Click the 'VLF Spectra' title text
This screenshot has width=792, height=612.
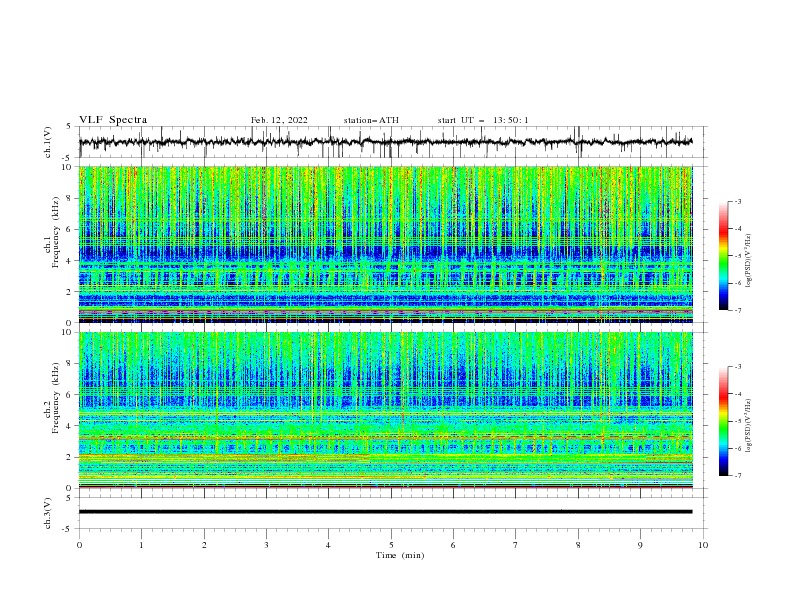point(113,120)
